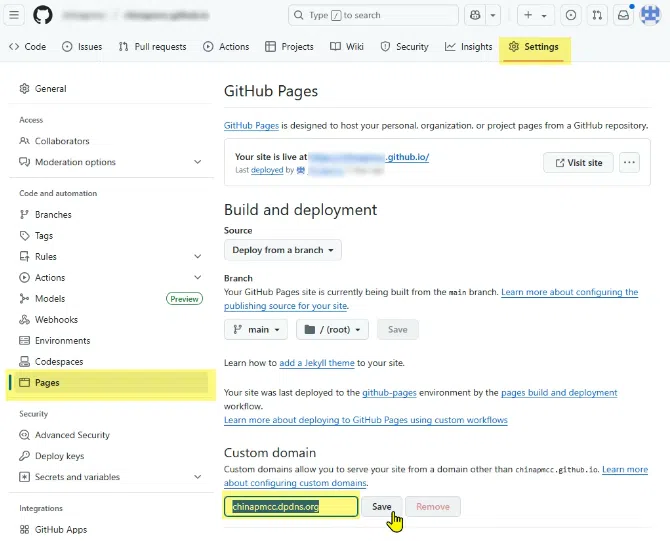Image resolution: width=670 pixels, height=541 pixels.
Task: Open the user avatar menu
Action: click(x=650, y=15)
